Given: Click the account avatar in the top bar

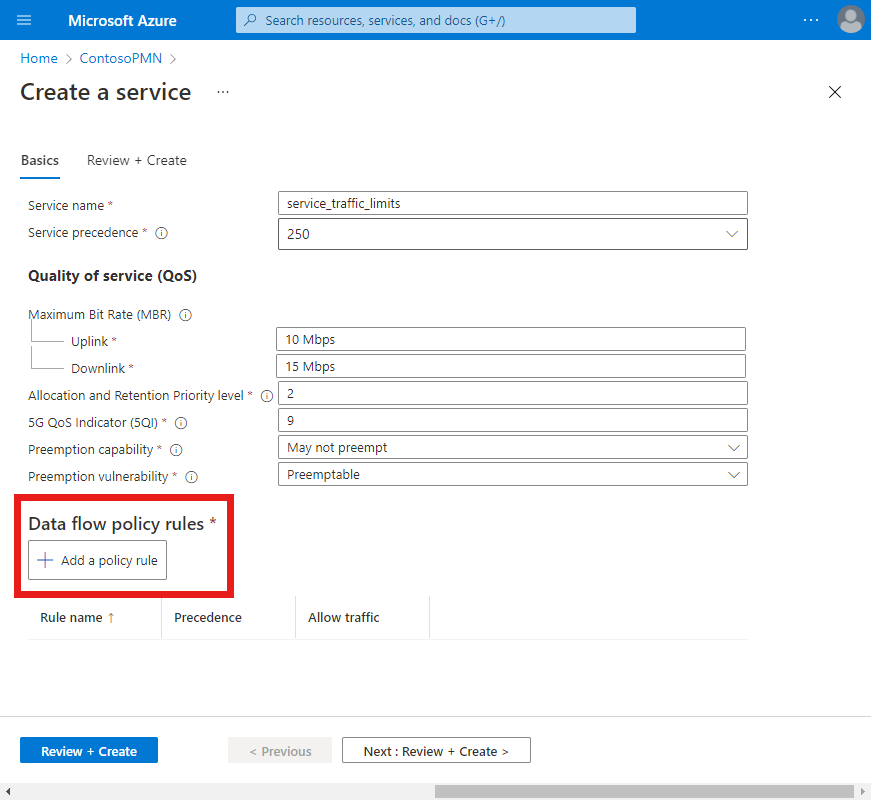Looking at the screenshot, I should coord(850,20).
